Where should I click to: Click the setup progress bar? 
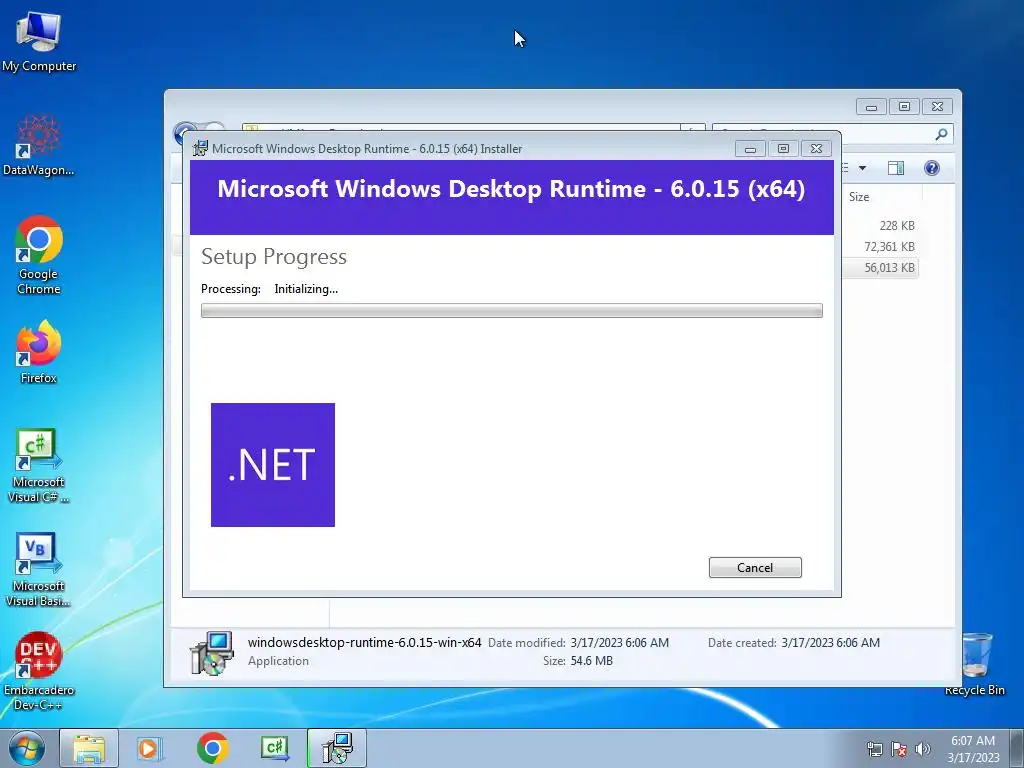(511, 310)
